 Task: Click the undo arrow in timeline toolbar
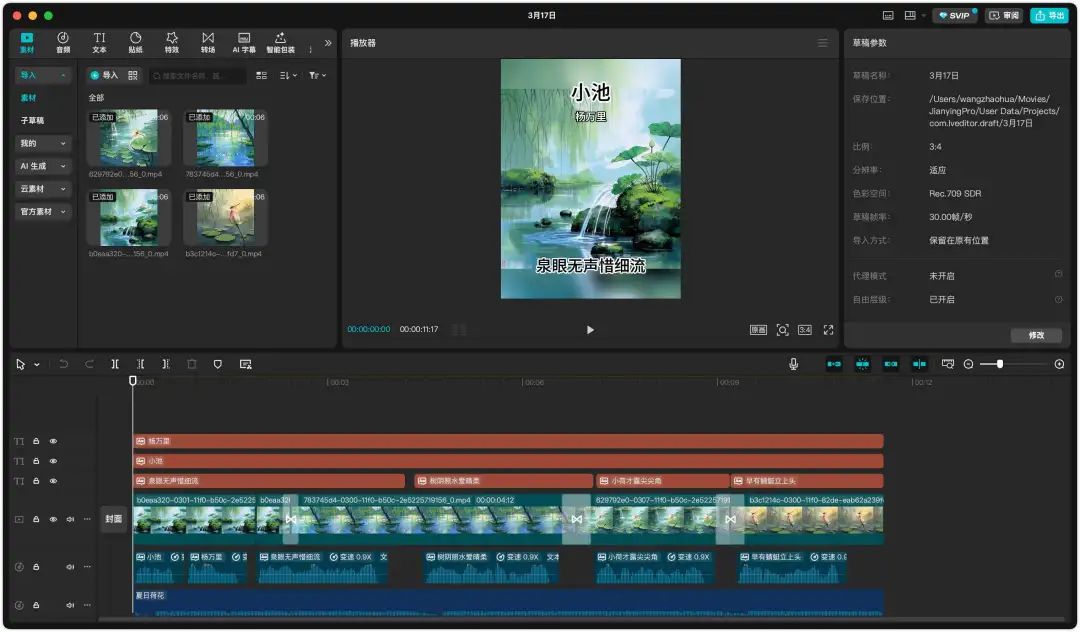tap(64, 365)
